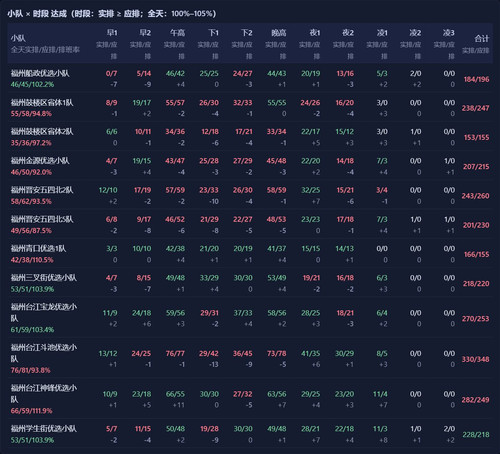Click the 下2 column header
The width and height of the screenshot is (500, 454).
(x=247, y=33)
